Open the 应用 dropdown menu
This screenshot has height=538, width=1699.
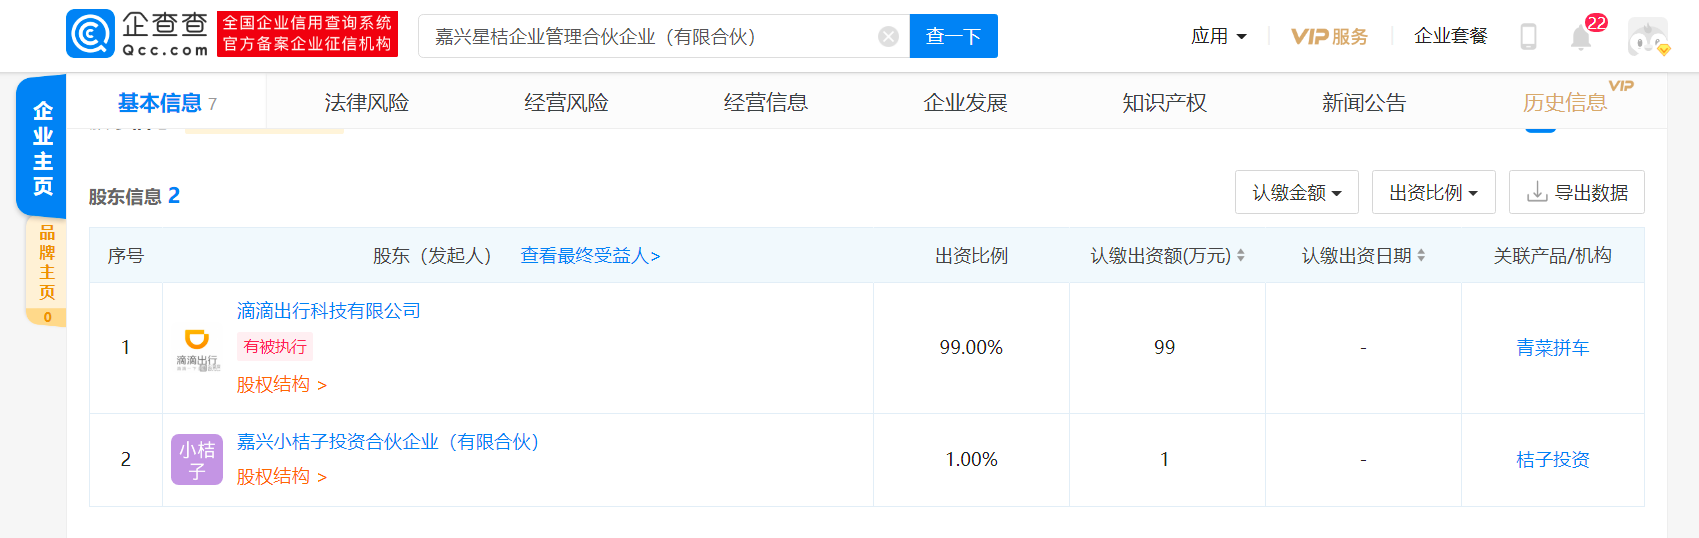[1218, 37]
